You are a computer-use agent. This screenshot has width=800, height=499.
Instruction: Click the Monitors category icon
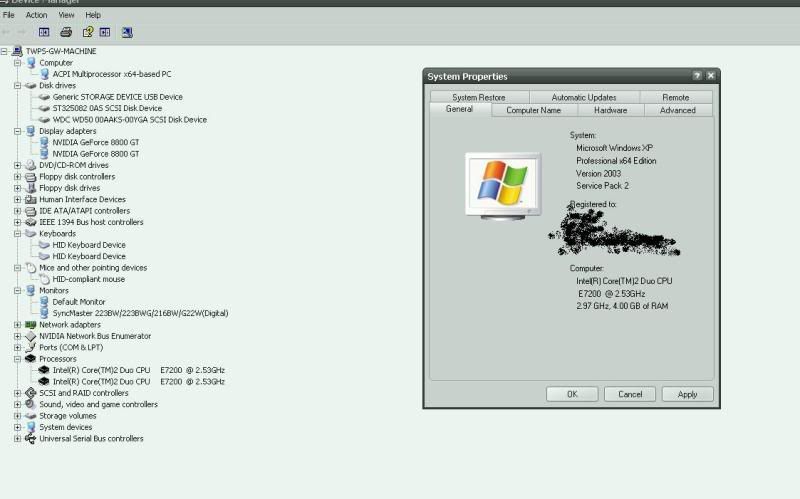click(x=31, y=290)
